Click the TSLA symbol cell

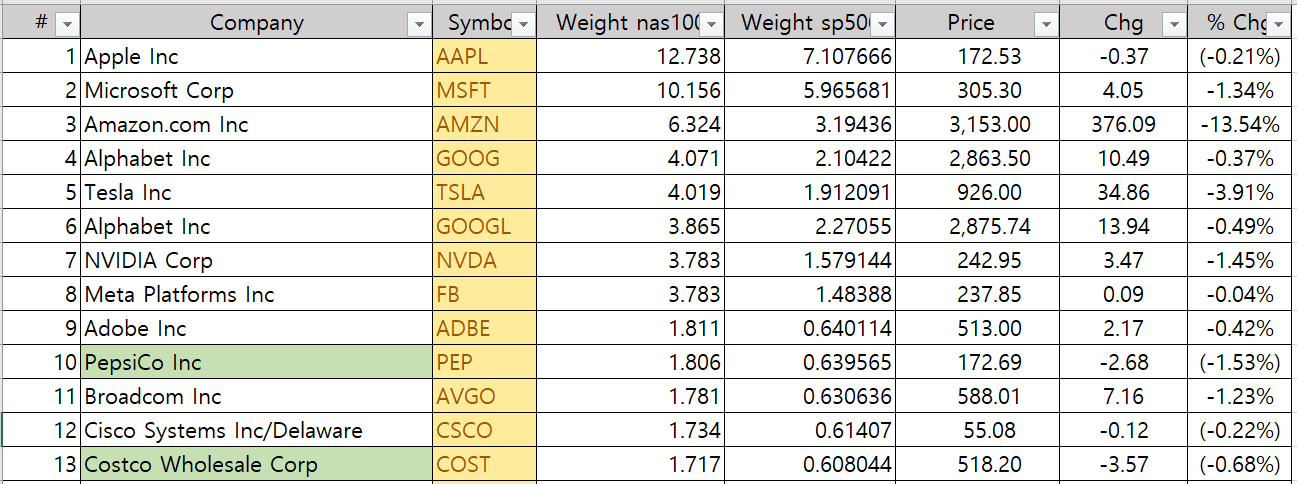pos(485,193)
